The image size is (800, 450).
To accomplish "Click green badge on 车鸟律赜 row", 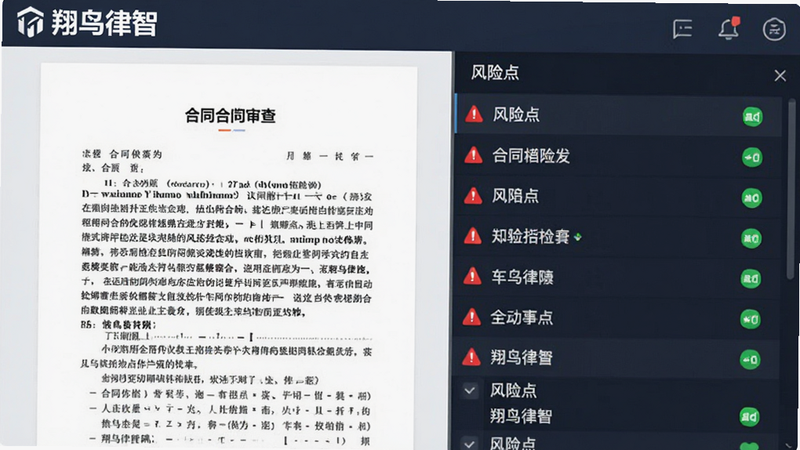I will point(751,279).
